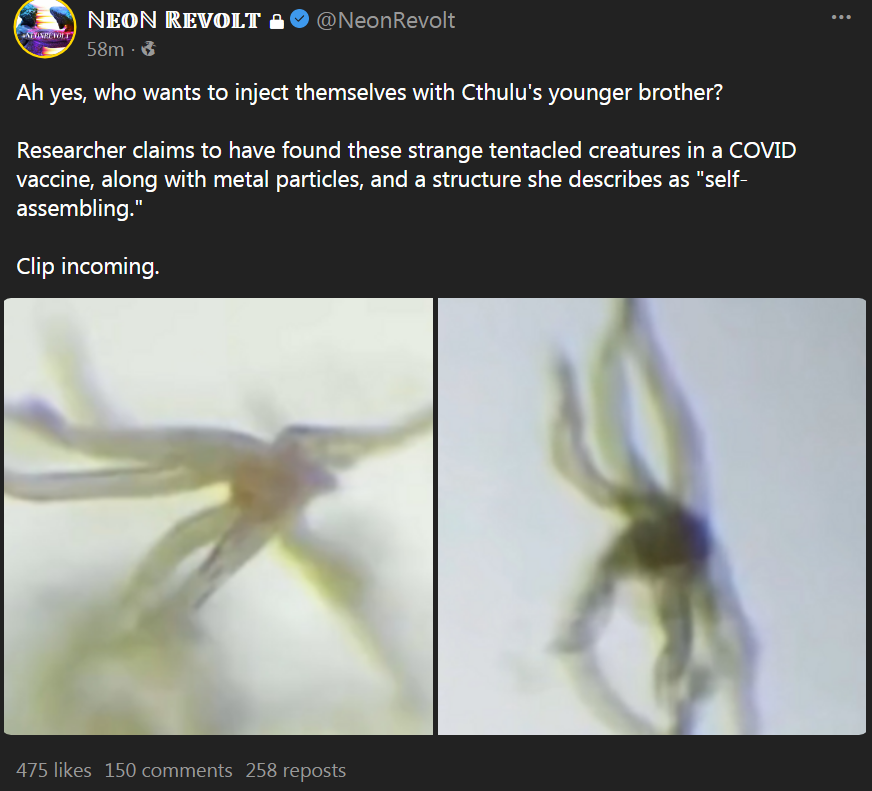This screenshot has height=791, width=872.
Task: View the 258 reposts list
Action: pyautogui.click(x=296, y=770)
